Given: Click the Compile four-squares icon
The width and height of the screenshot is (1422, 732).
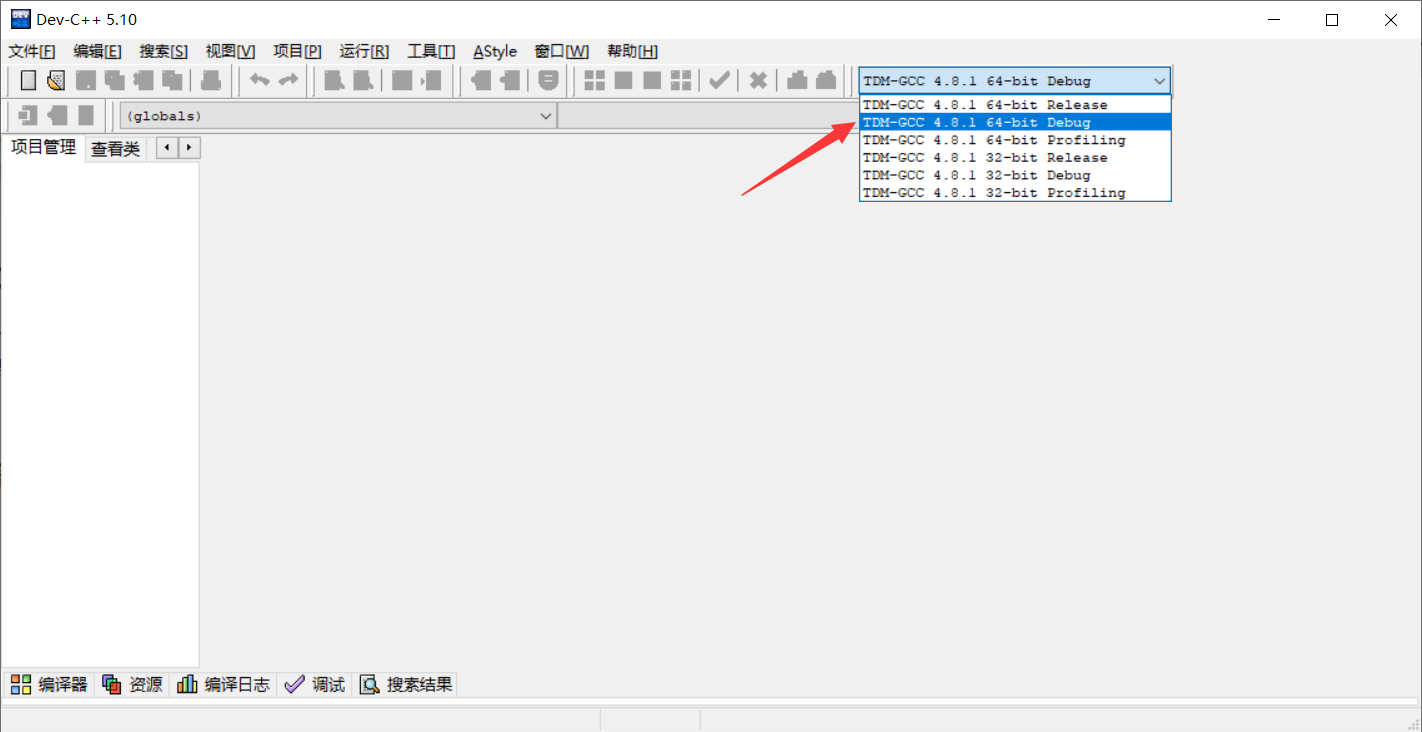Looking at the screenshot, I should click(x=594, y=81).
